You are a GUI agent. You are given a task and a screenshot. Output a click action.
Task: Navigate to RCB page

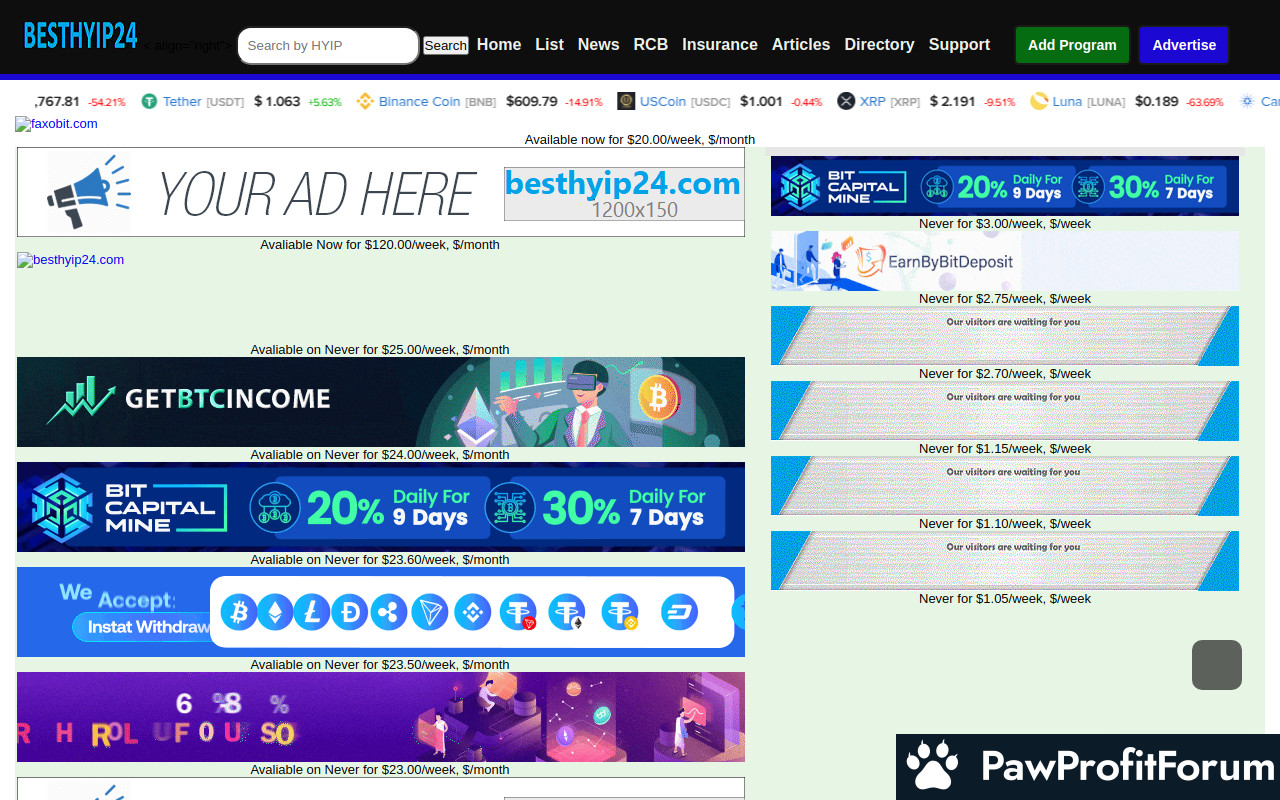click(651, 44)
